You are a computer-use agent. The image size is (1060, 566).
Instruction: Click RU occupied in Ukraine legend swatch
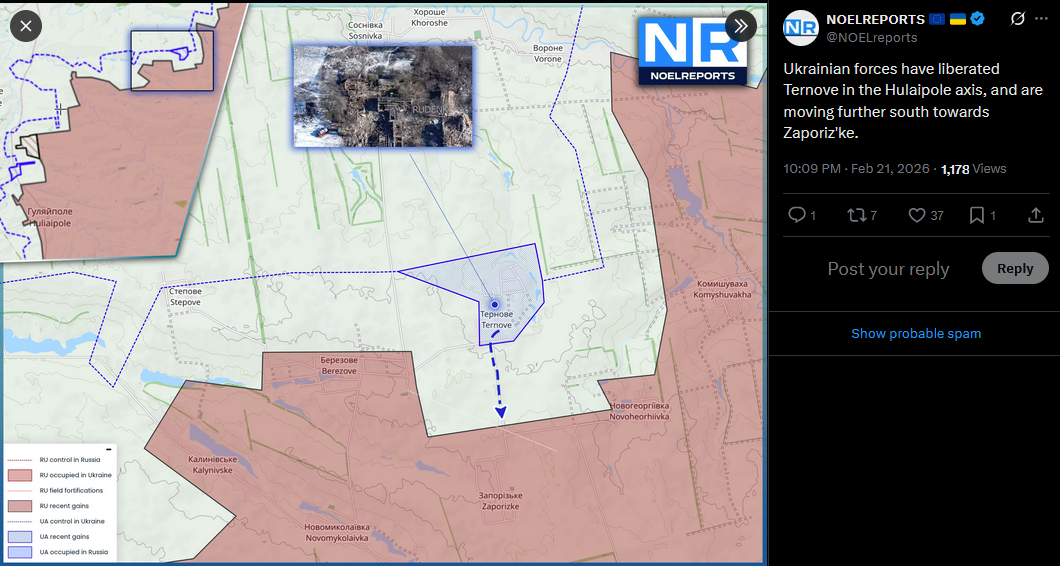pos(20,475)
